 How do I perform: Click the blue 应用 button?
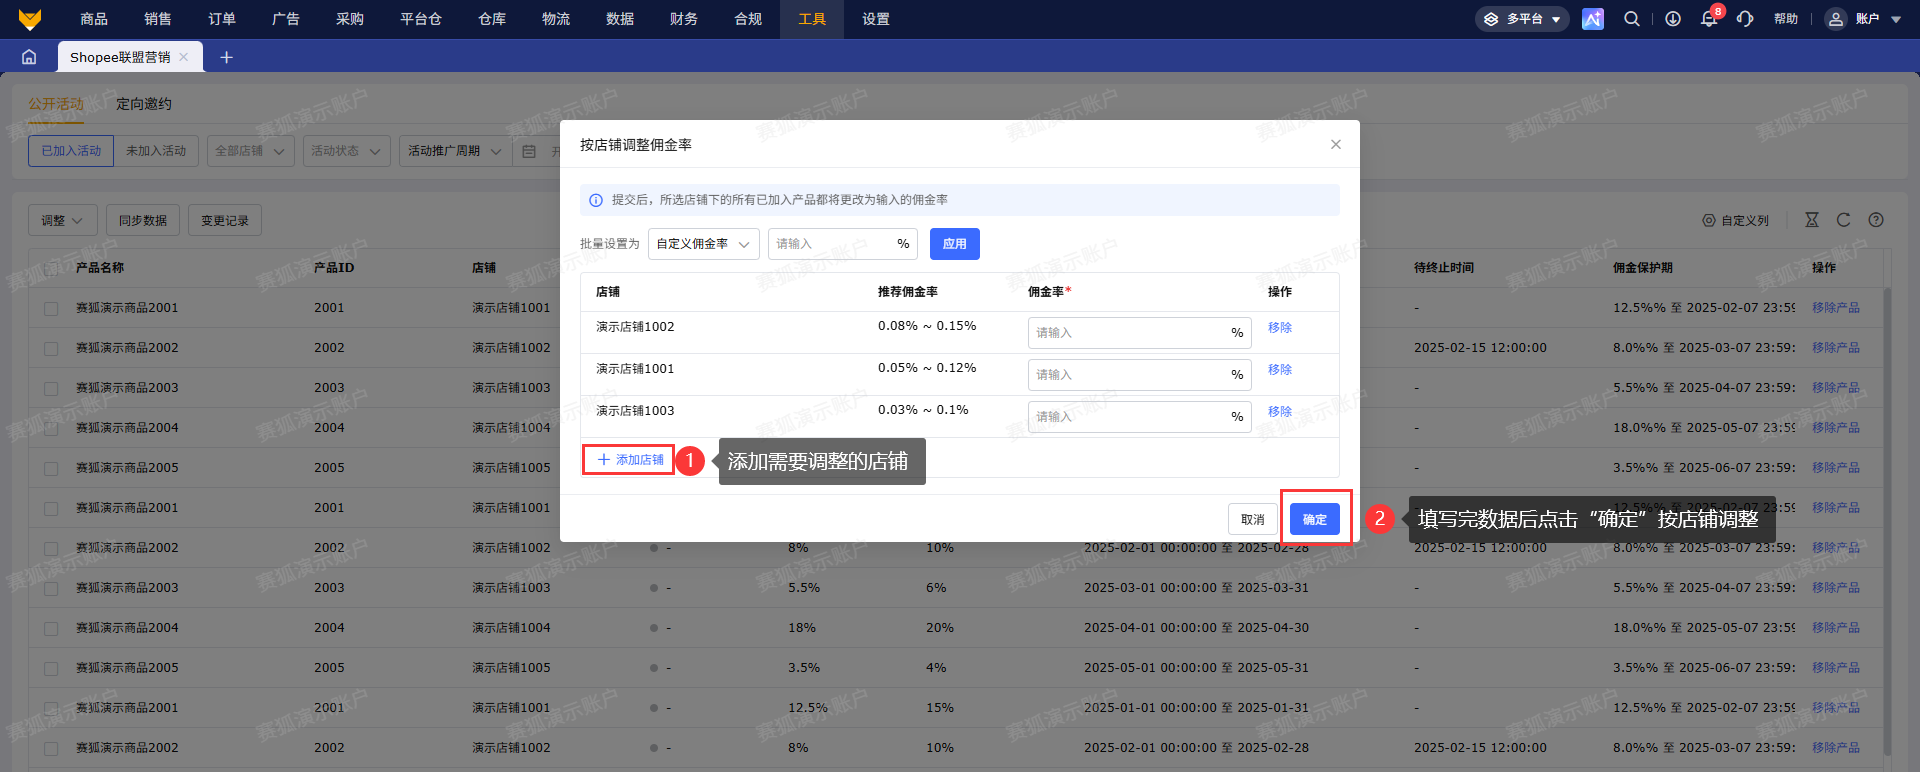coord(955,244)
